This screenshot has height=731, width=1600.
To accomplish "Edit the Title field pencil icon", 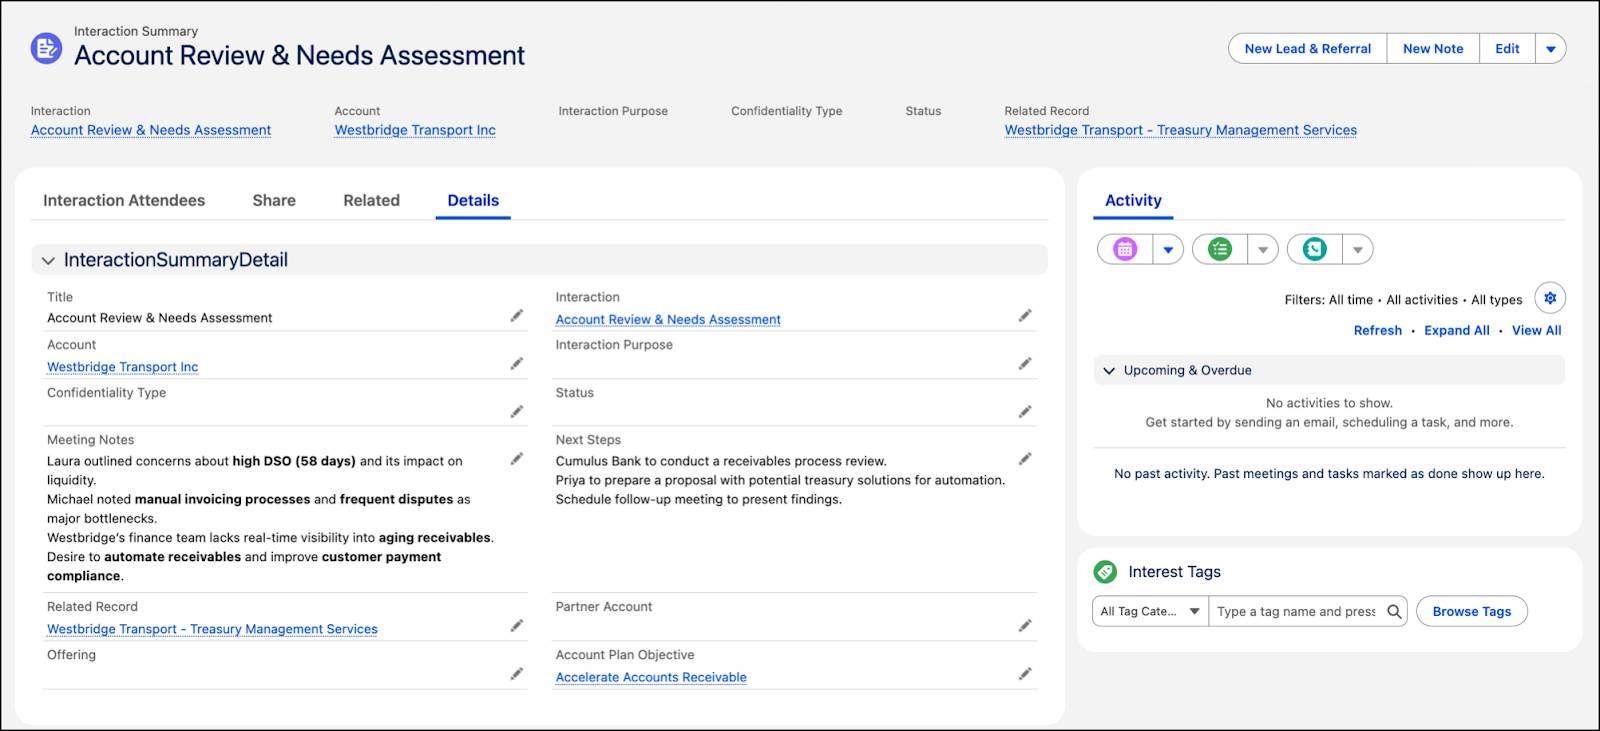I will (x=516, y=316).
